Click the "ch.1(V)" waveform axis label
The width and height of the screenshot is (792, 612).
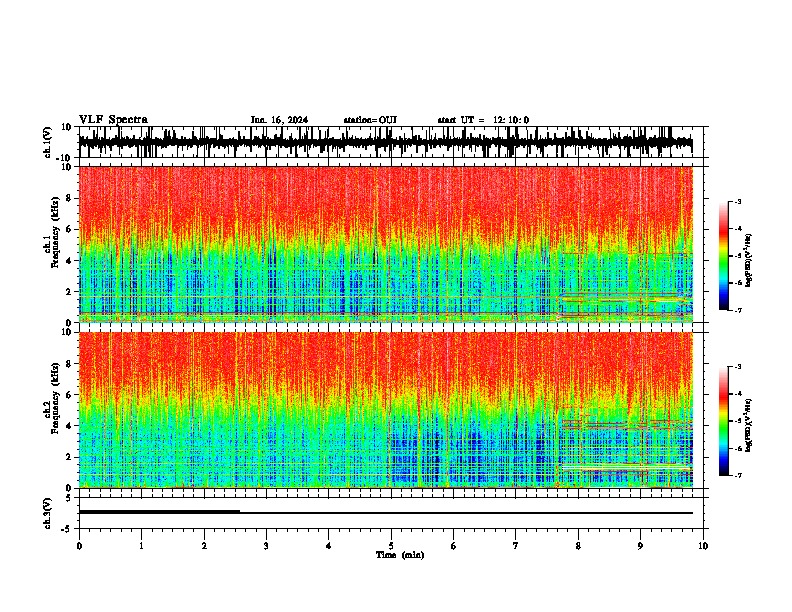(48, 142)
